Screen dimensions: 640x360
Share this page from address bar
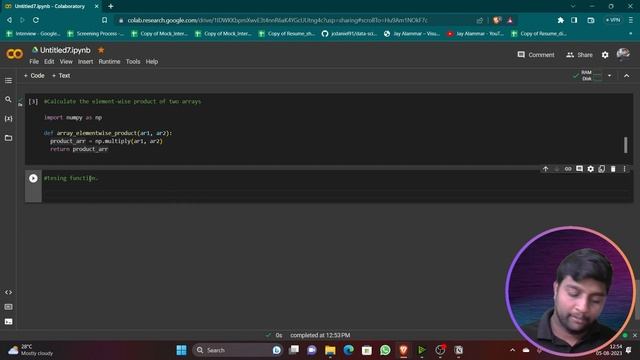(480, 20)
